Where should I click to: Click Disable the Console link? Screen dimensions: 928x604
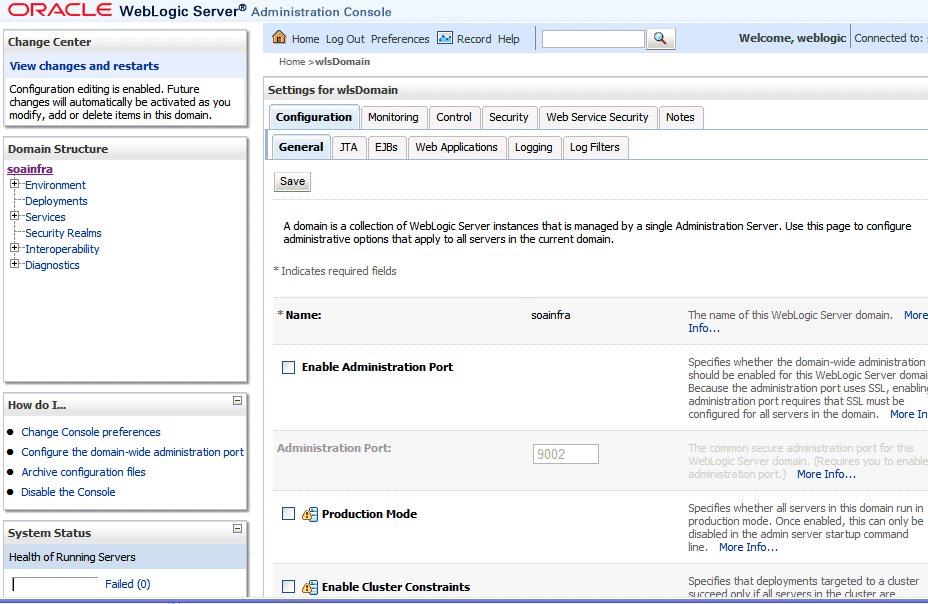coord(68,492)
